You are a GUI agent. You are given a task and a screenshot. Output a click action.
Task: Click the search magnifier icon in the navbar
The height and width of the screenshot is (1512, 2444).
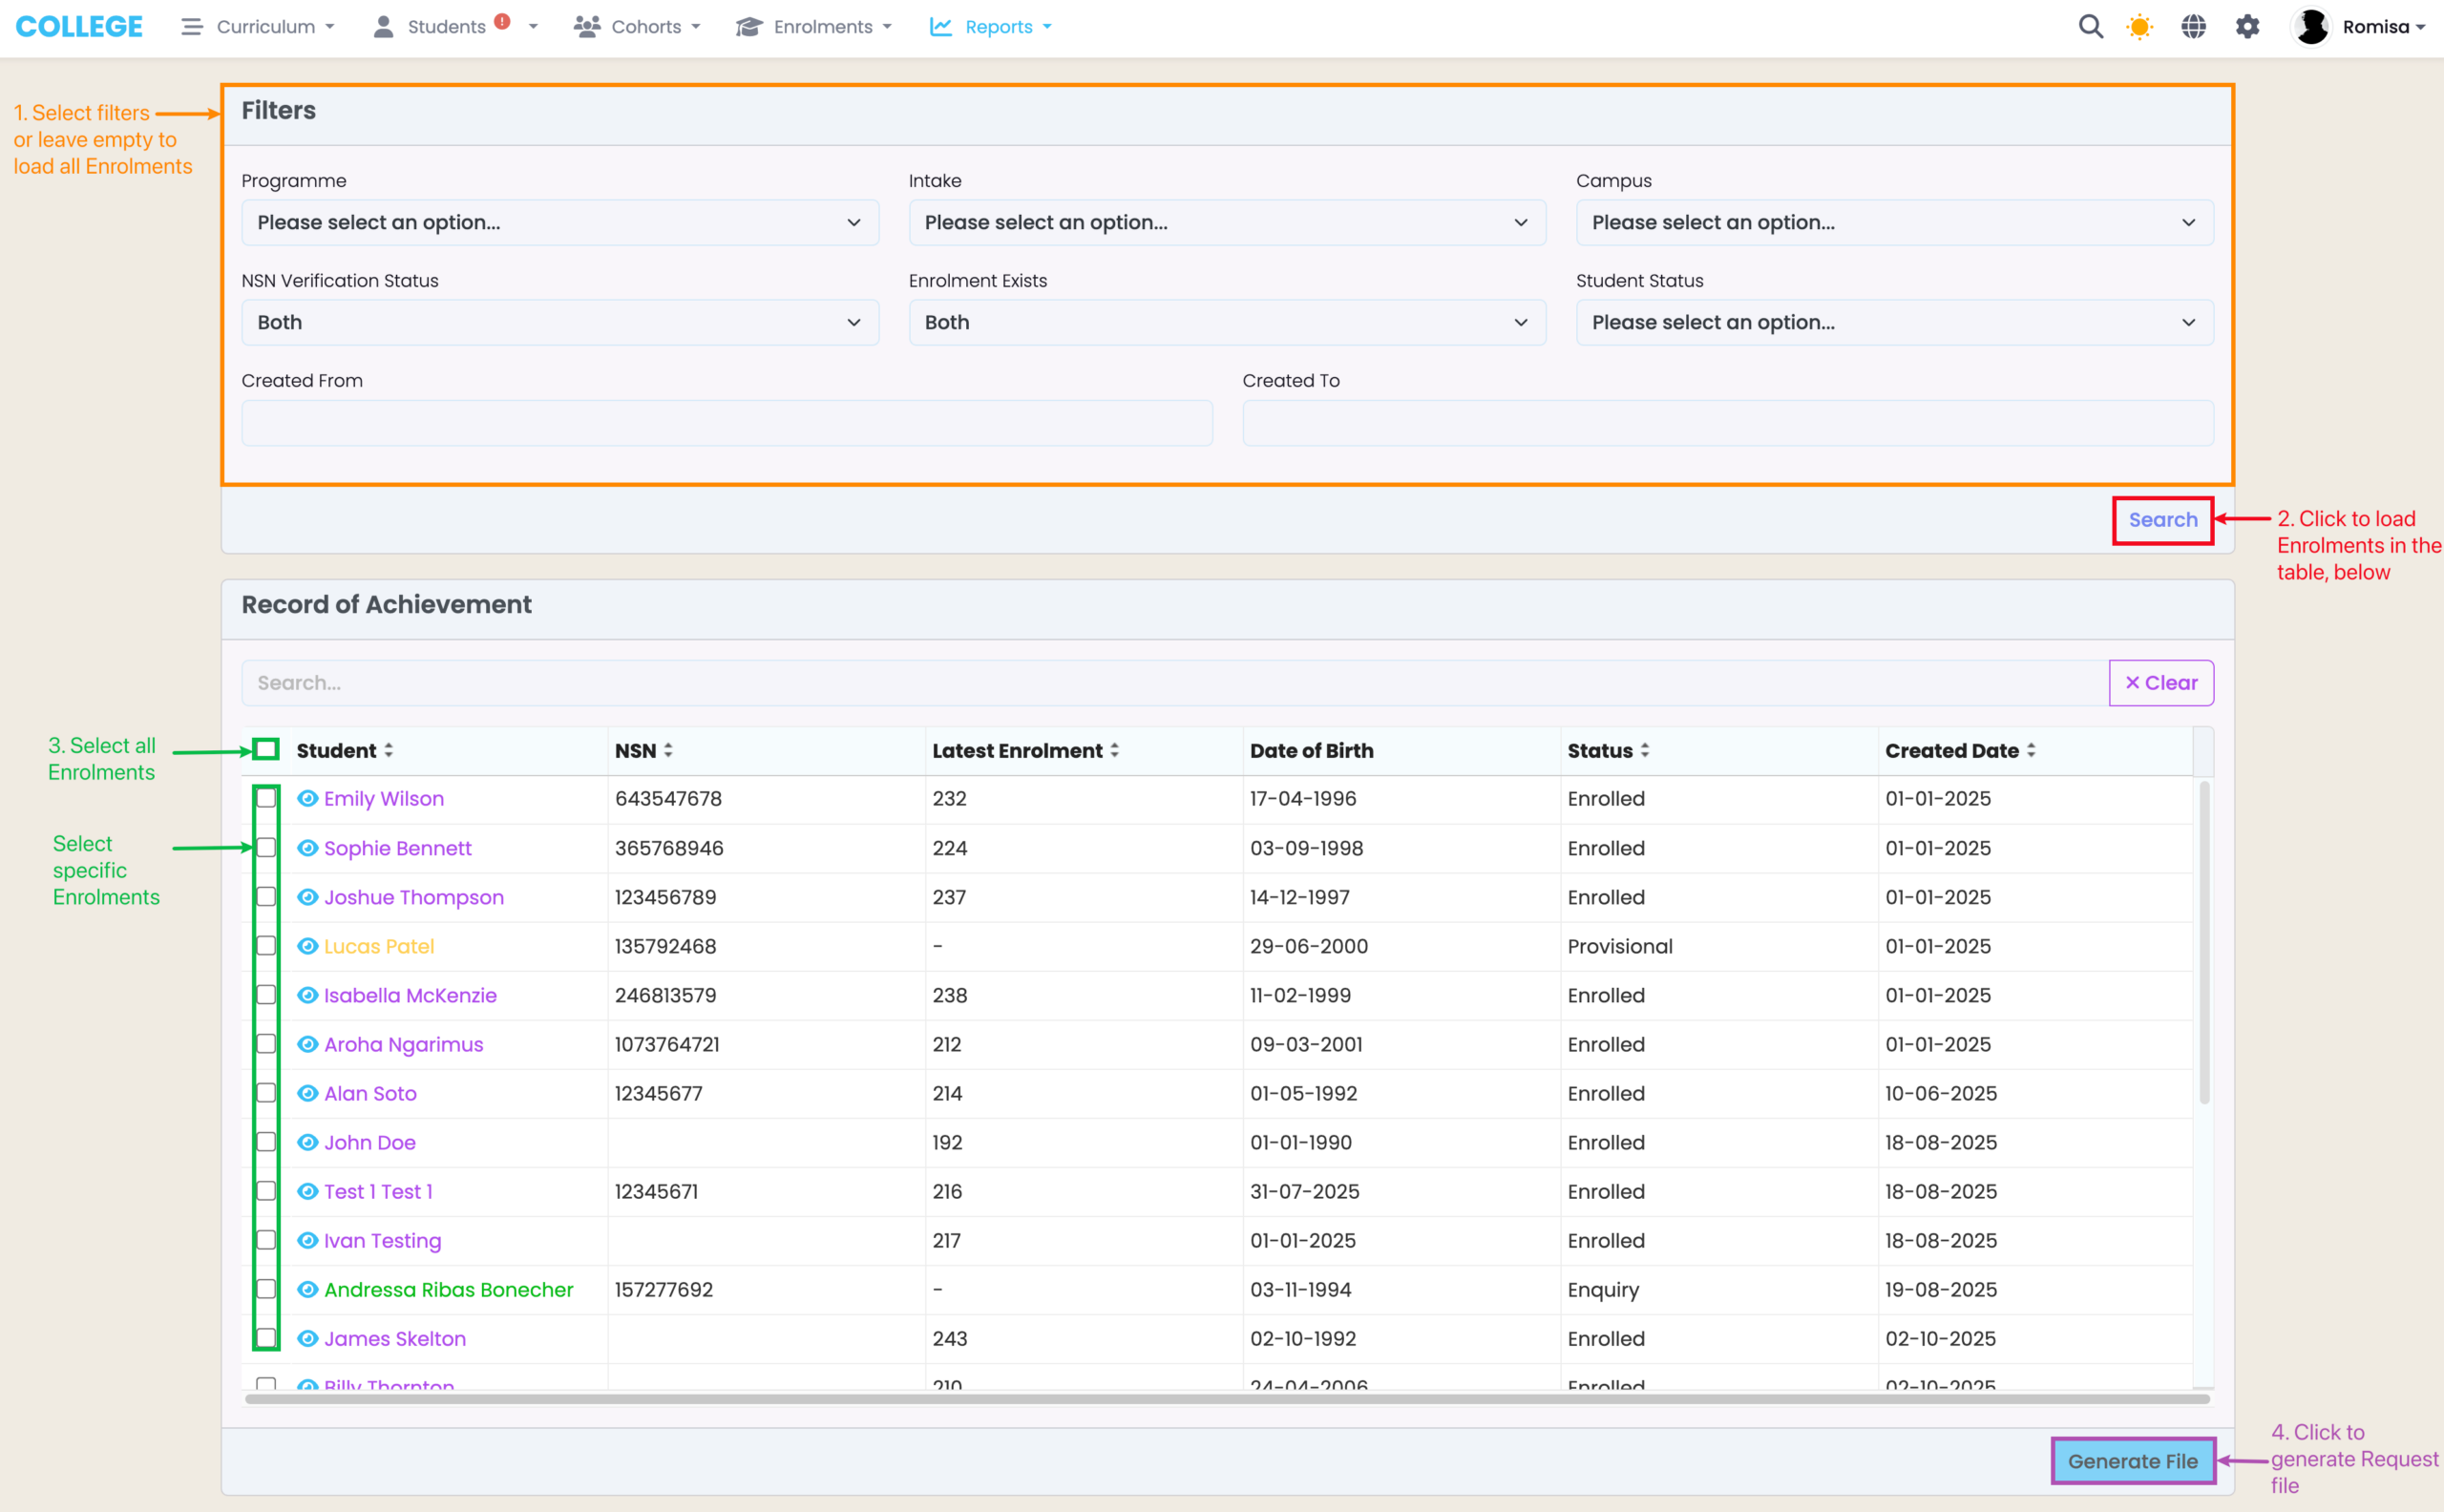point(2090,27)
